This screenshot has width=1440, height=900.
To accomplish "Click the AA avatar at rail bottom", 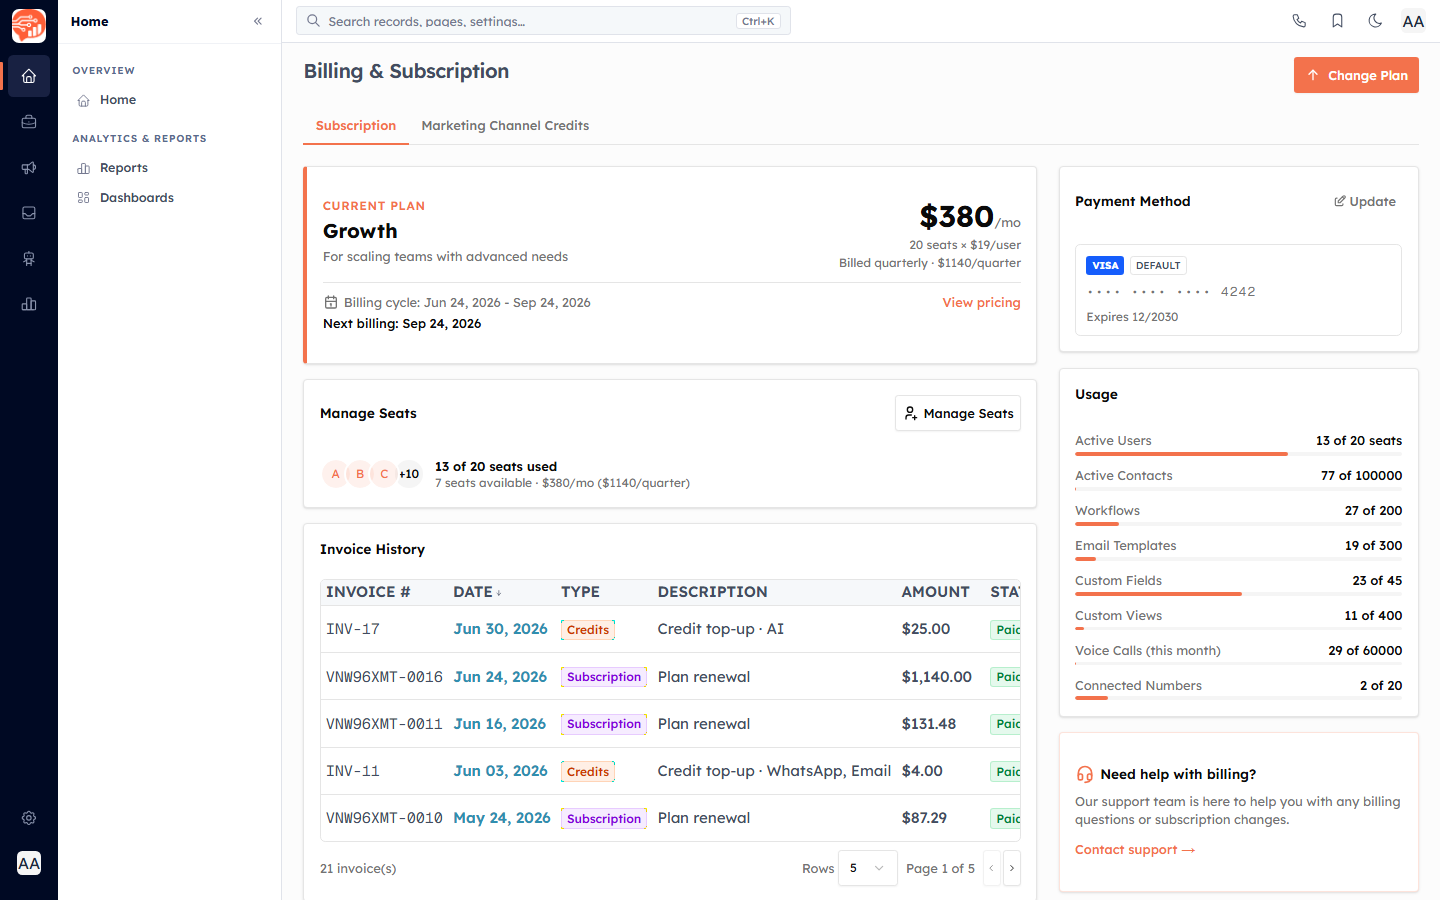I will pyautogui.click(x=29, y=863).
